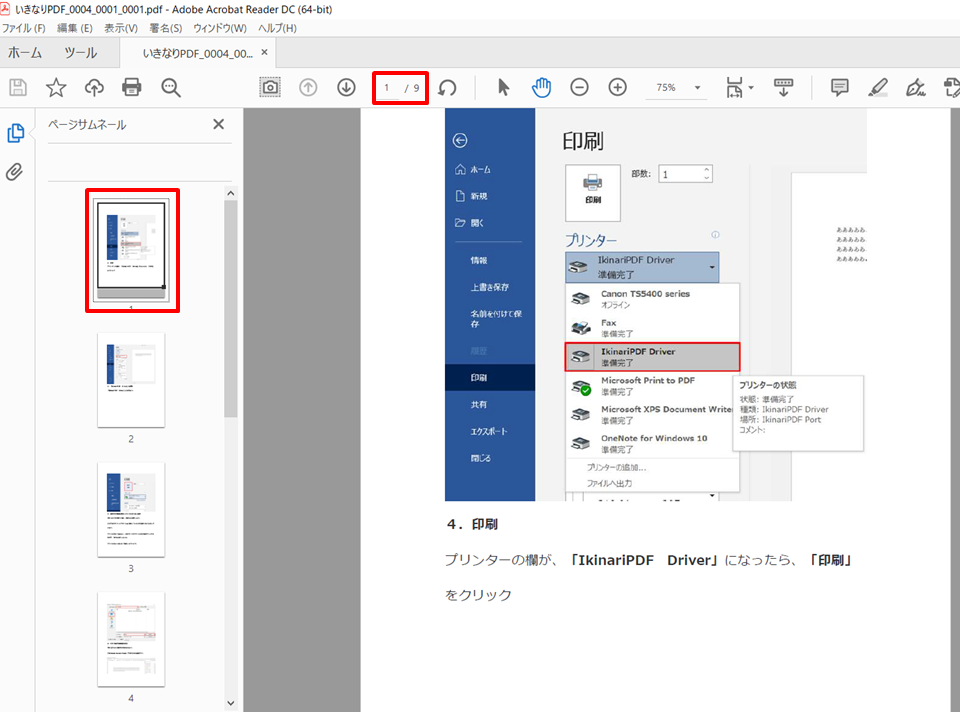The width and height of the screenshot is (960, 712).
Task: Open the ファイル(F) menu
Action: click(x=24, y=28)
